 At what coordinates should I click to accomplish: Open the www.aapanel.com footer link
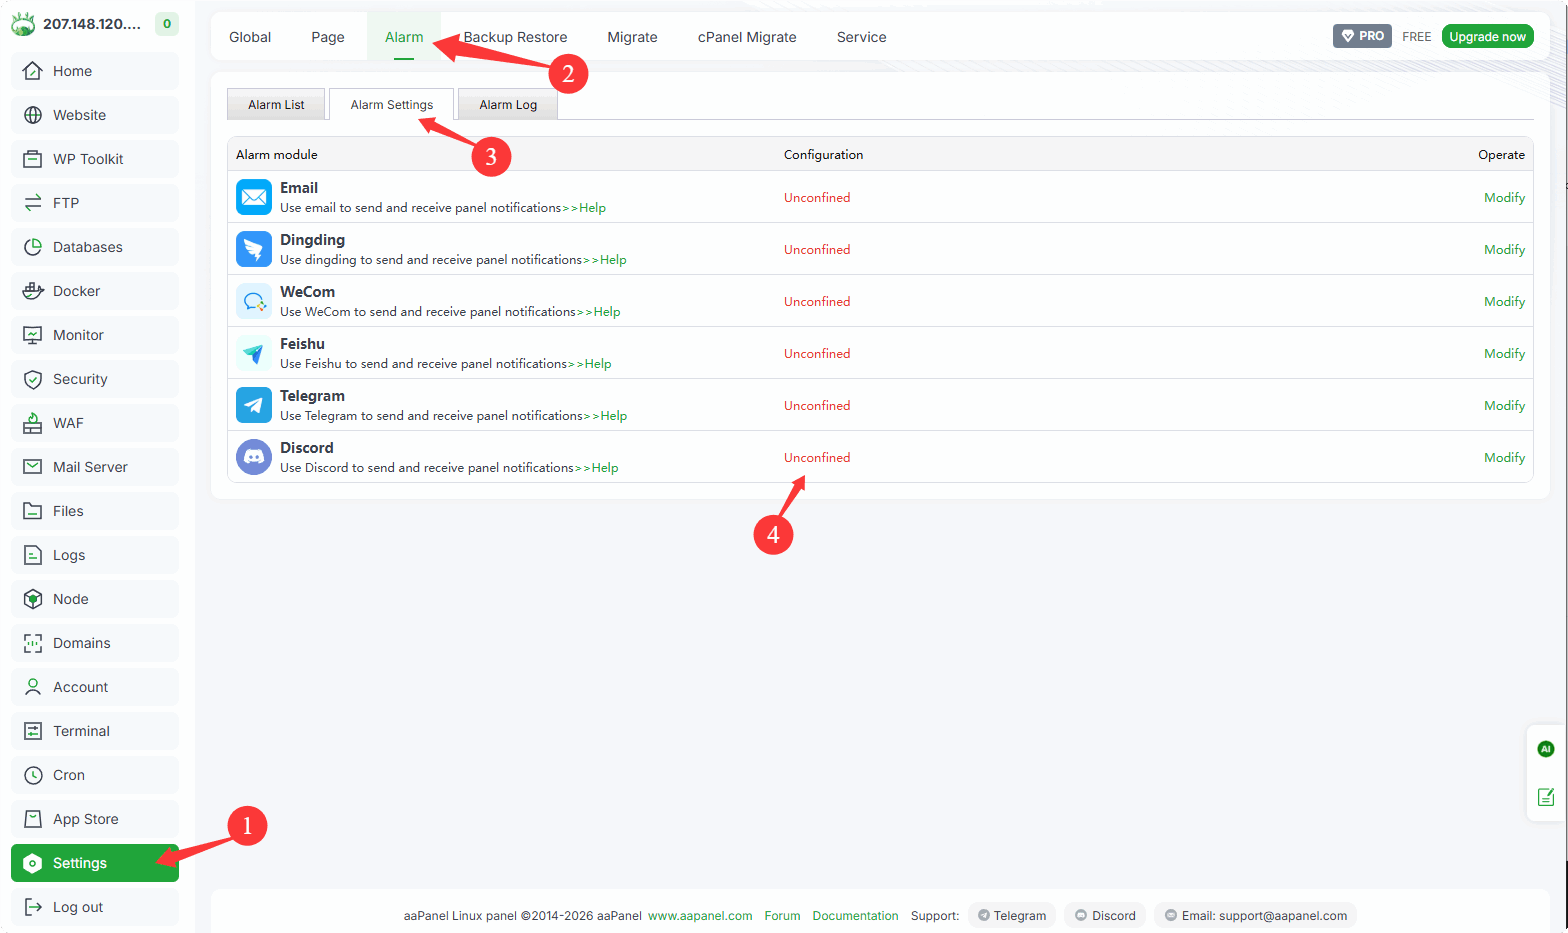point(700,916)
